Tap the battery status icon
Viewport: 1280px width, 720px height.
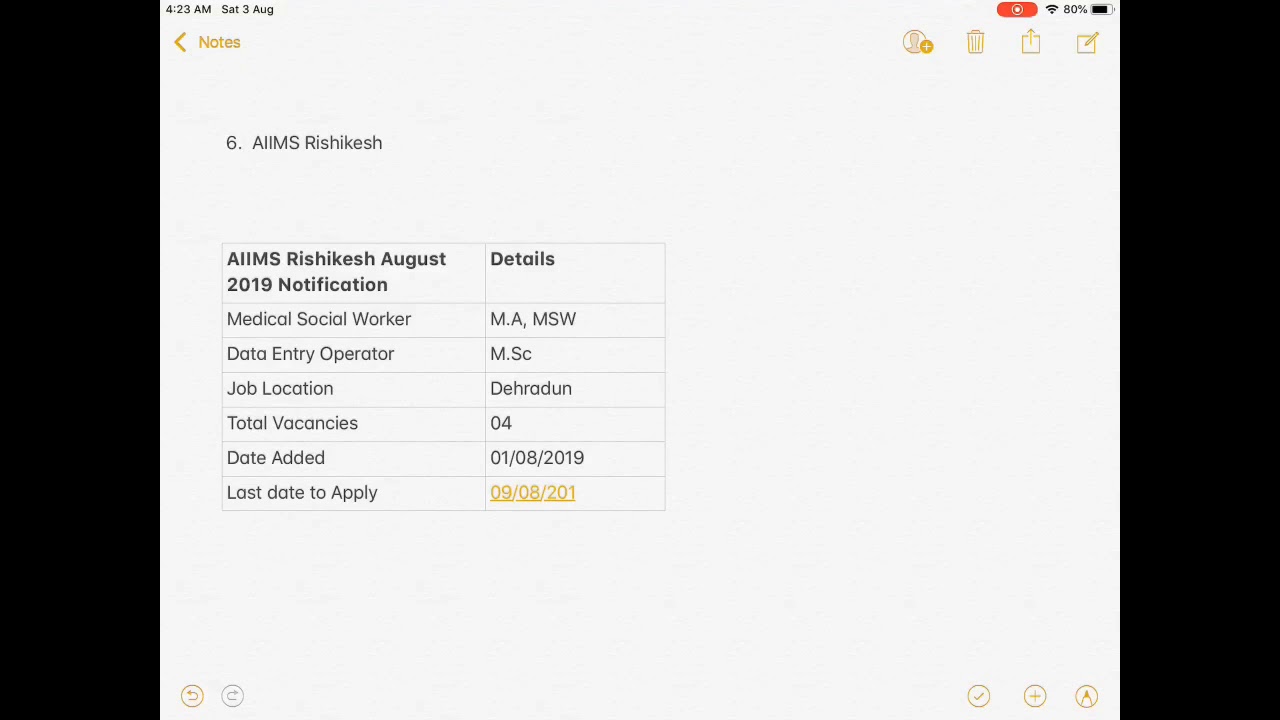[1101, 9]
